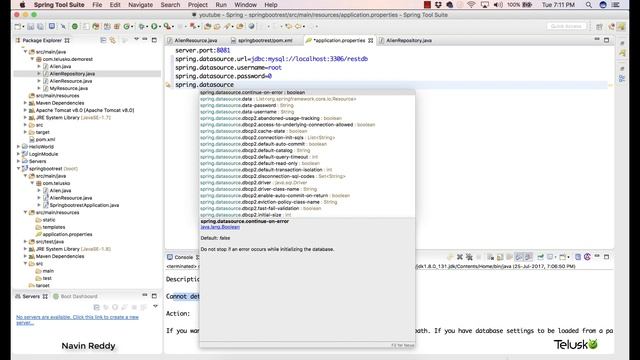This screenshot has width=640, height=360.
Task: Open Servers view menu chevron
Action: coord(155,306)
